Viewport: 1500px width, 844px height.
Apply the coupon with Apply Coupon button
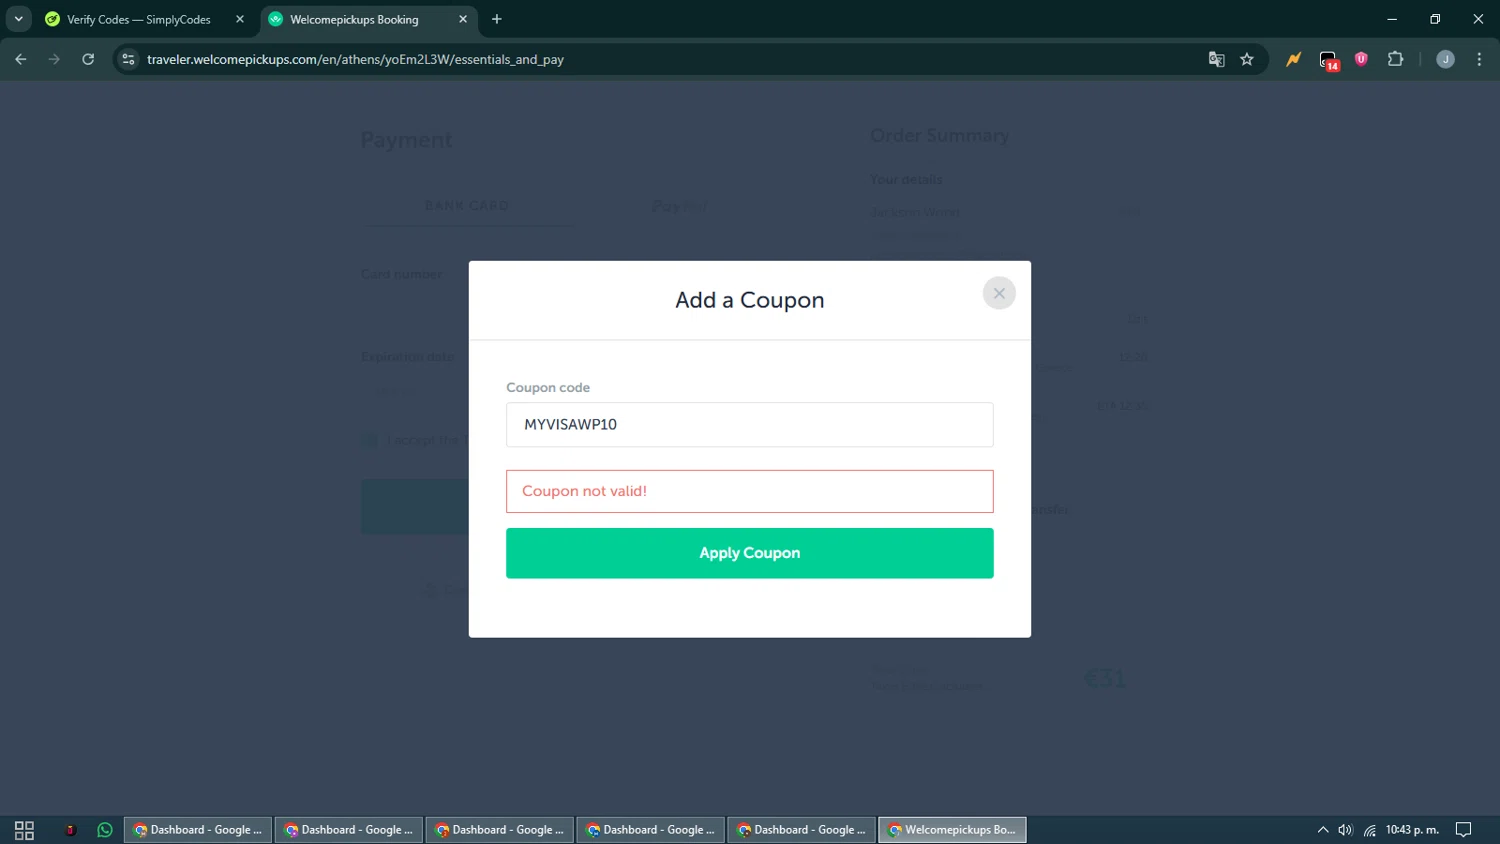[x=750, y=553]
